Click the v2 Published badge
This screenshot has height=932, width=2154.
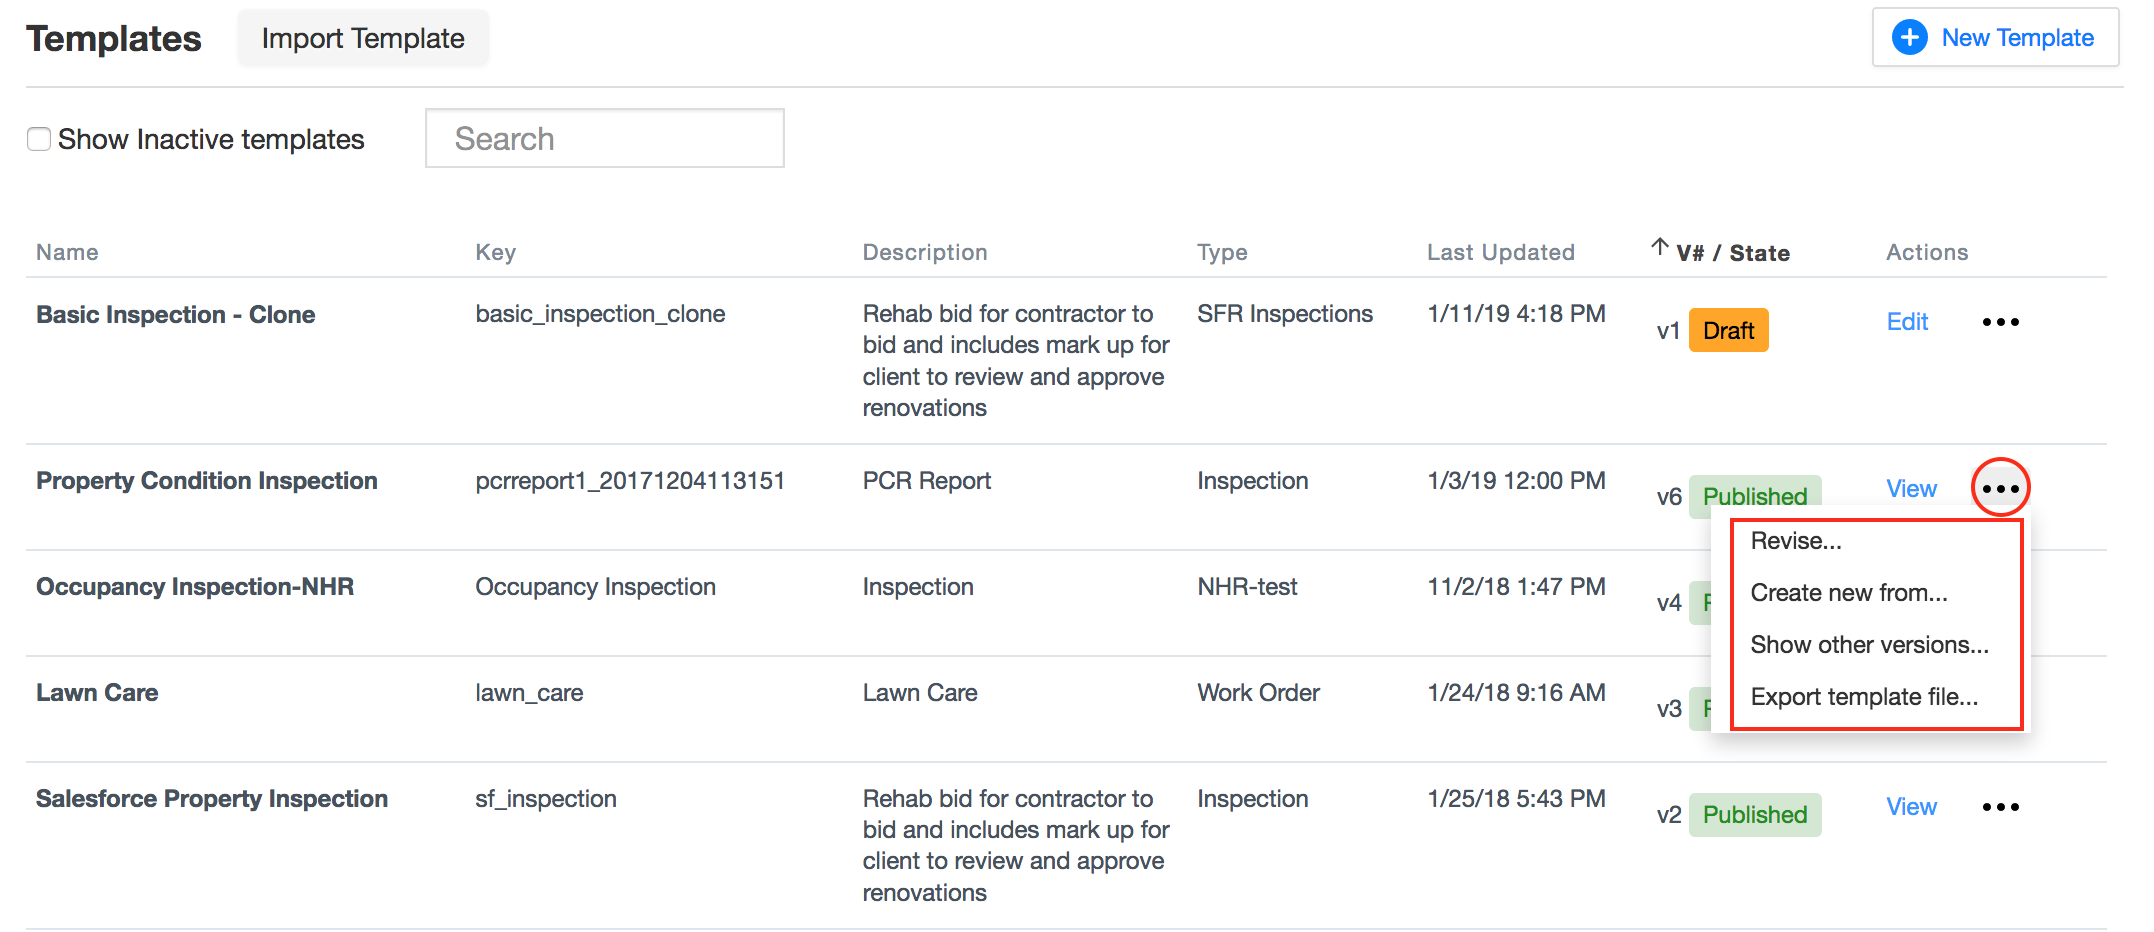1755,814
